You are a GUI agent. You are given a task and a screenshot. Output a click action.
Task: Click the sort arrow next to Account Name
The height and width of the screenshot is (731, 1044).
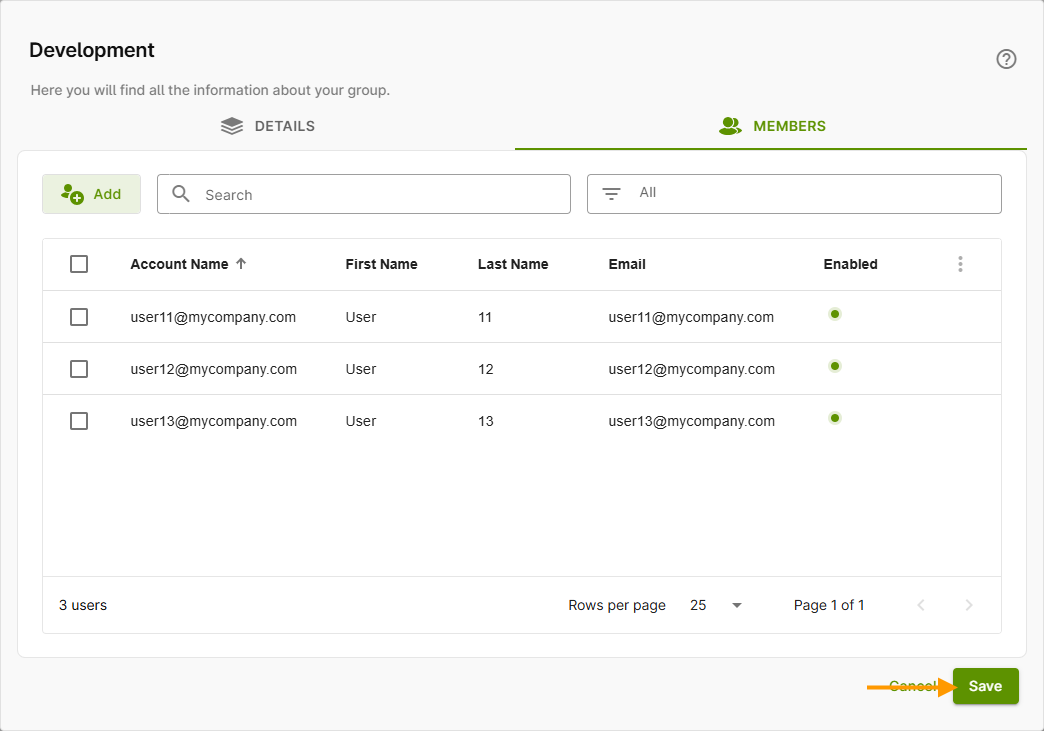point(241,264)
